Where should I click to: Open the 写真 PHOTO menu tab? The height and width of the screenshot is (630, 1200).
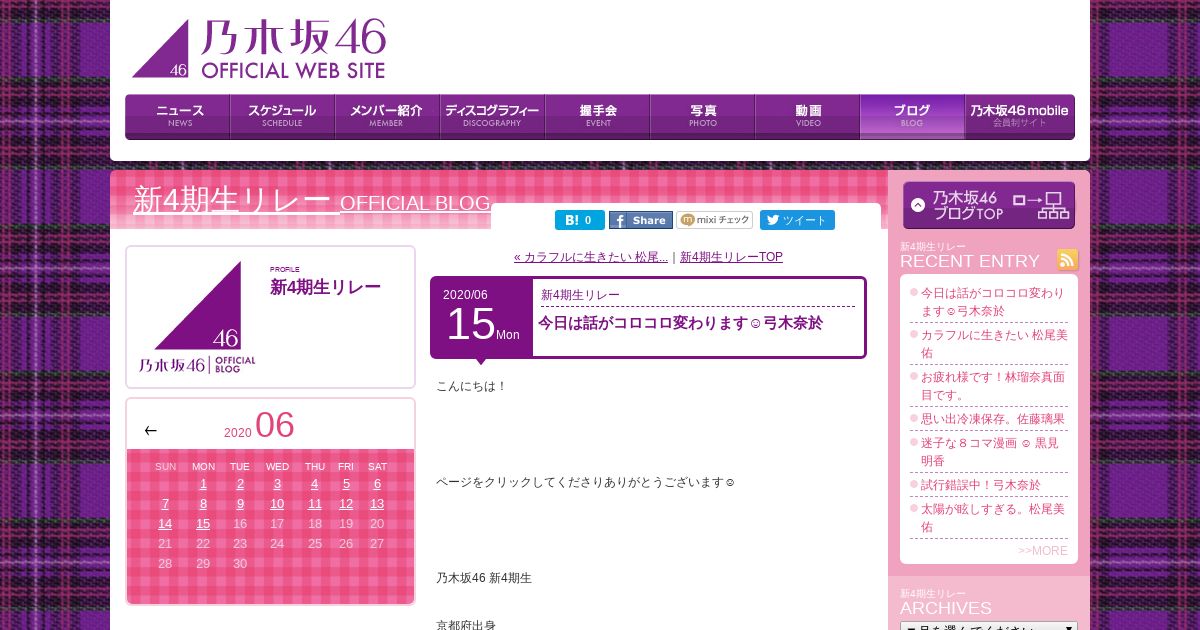(x=702, y=117)
